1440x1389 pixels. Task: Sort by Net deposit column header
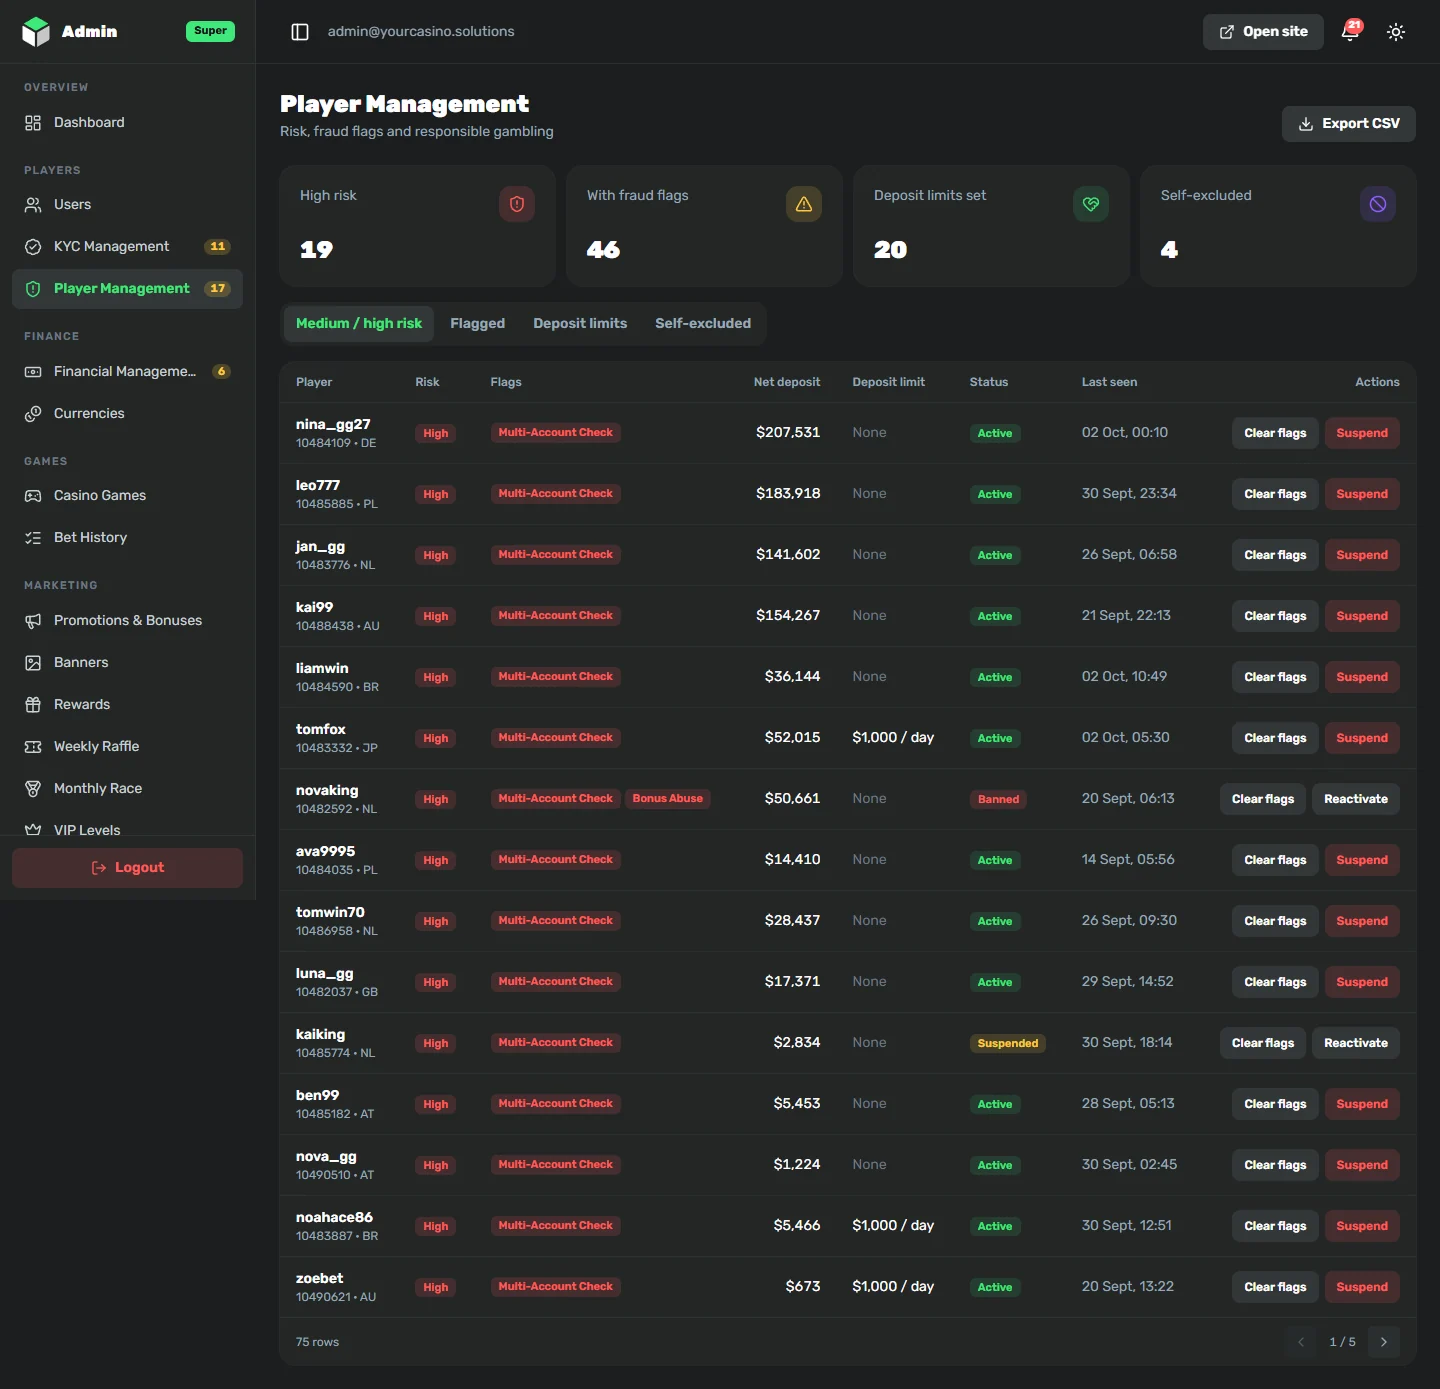[786, 382]
